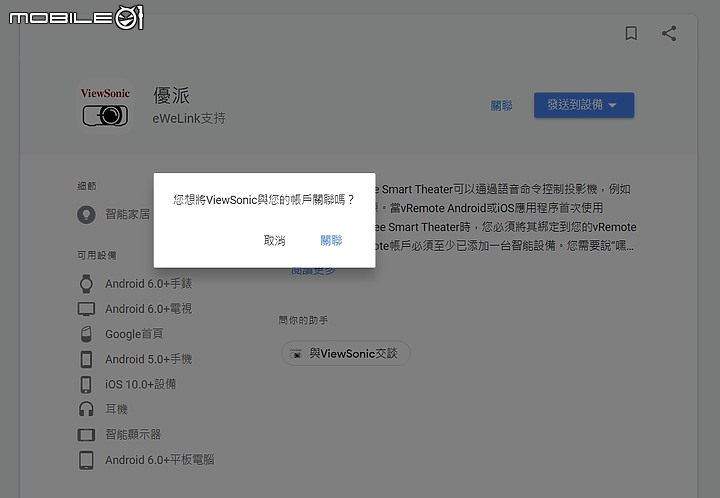The image size is (720, 498).
Task: Click the tablet icon for Android 6.0+平板電腦
Action: pyautogui.click(x=86, y=460)
